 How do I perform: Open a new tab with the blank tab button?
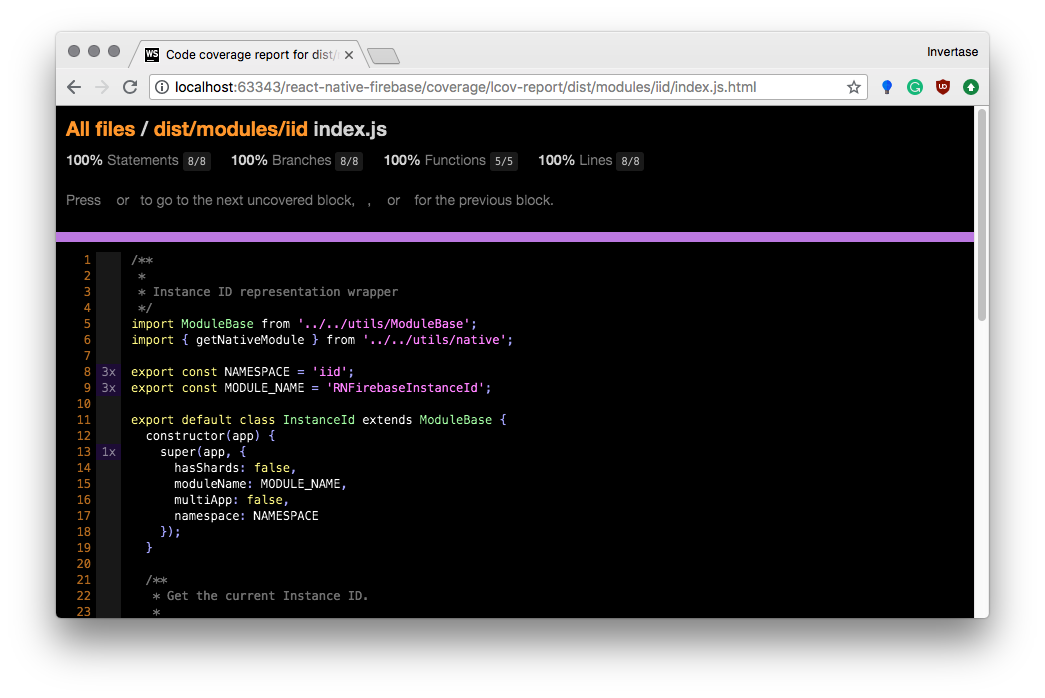(x=383, y=56)
